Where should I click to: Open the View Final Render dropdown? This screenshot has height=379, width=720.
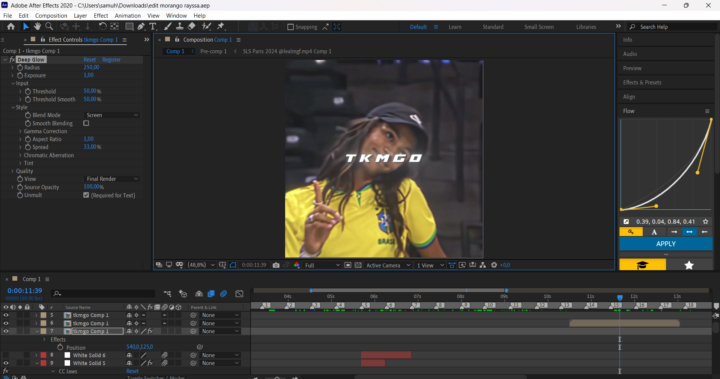tap(112, 179)
